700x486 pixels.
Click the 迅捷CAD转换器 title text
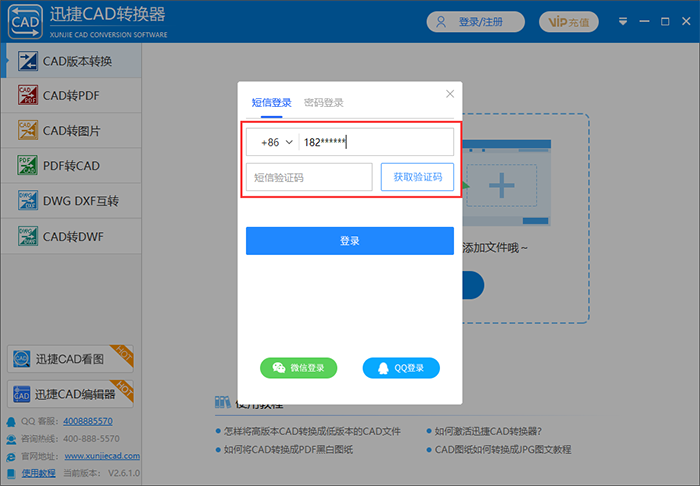tap(108, 15)
